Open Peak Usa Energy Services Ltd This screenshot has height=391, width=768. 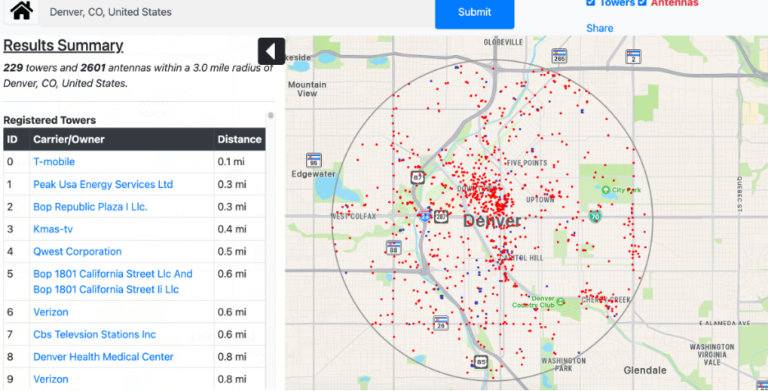[x=103, y=184]
